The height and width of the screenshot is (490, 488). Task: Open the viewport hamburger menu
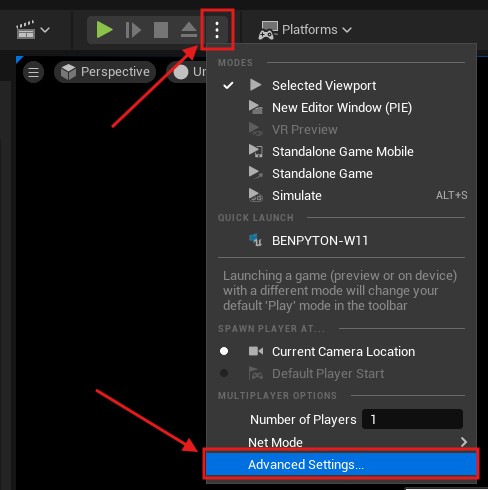(x=33, y=72)
